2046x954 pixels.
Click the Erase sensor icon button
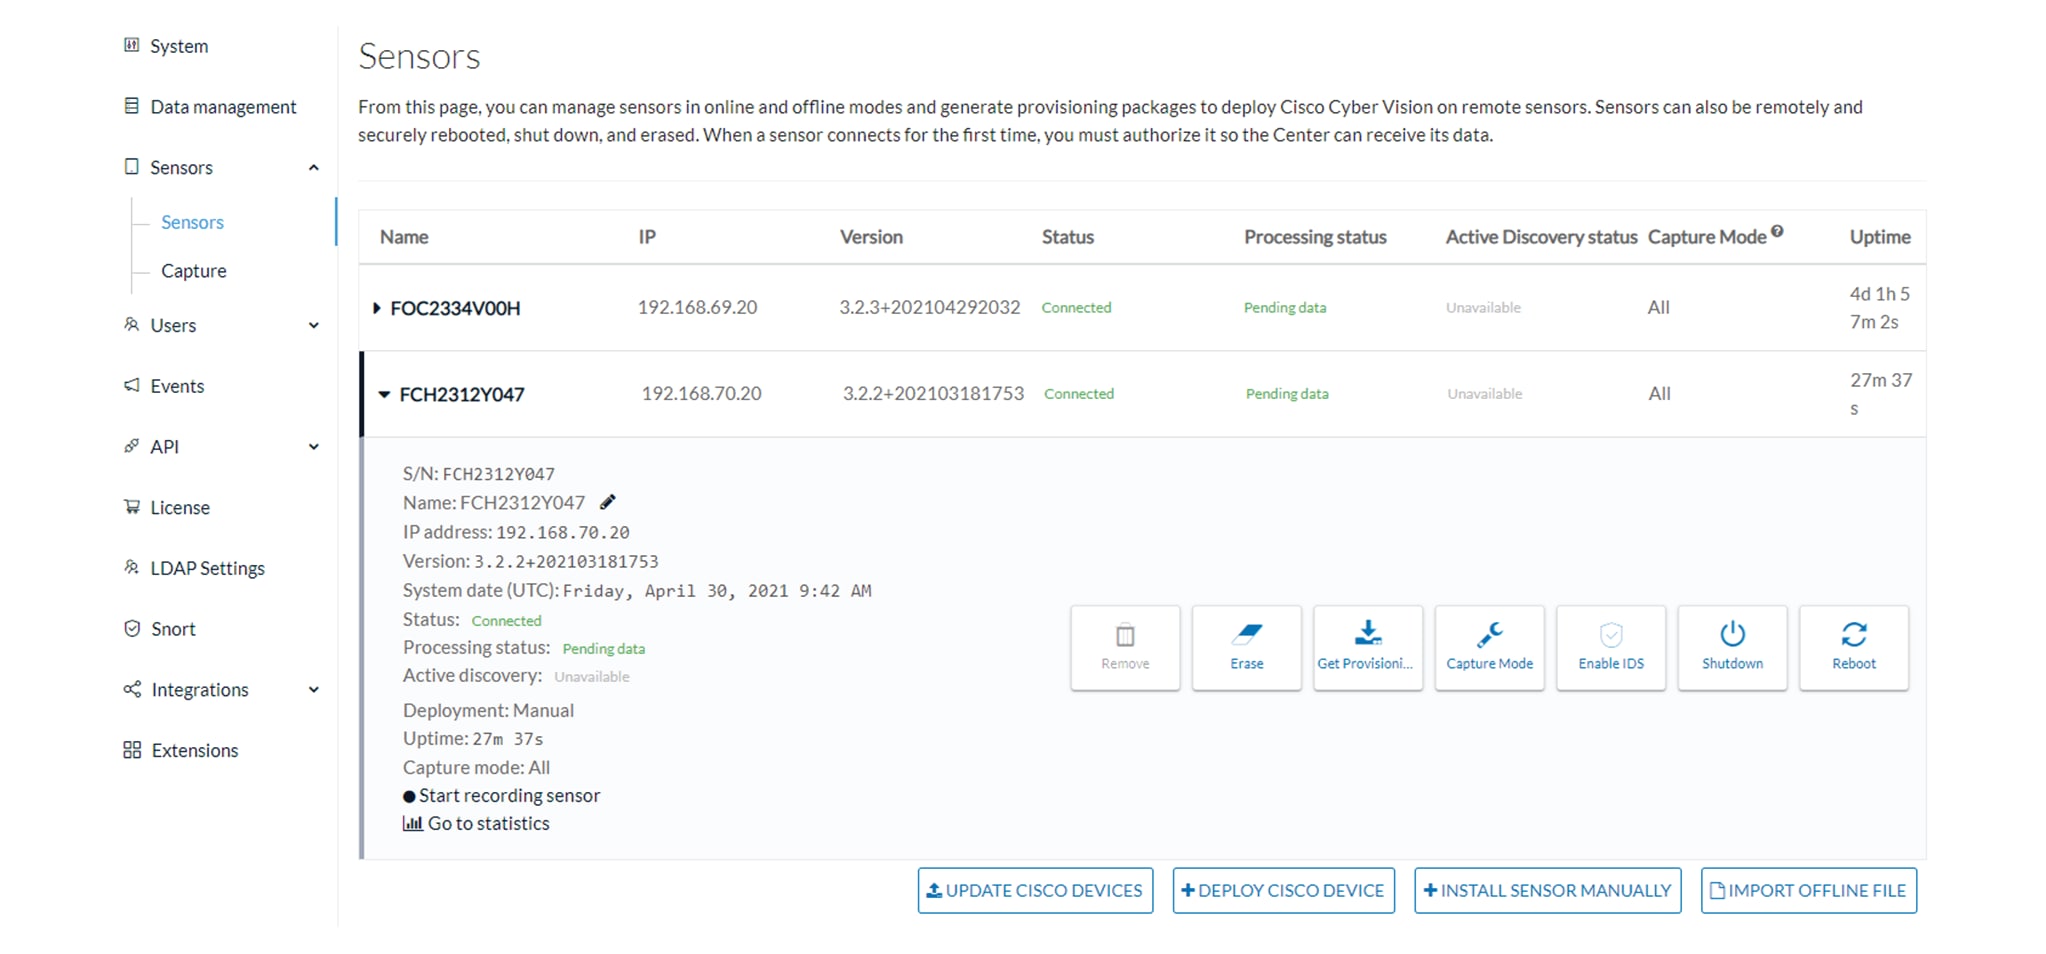(x=1246, y=646)
